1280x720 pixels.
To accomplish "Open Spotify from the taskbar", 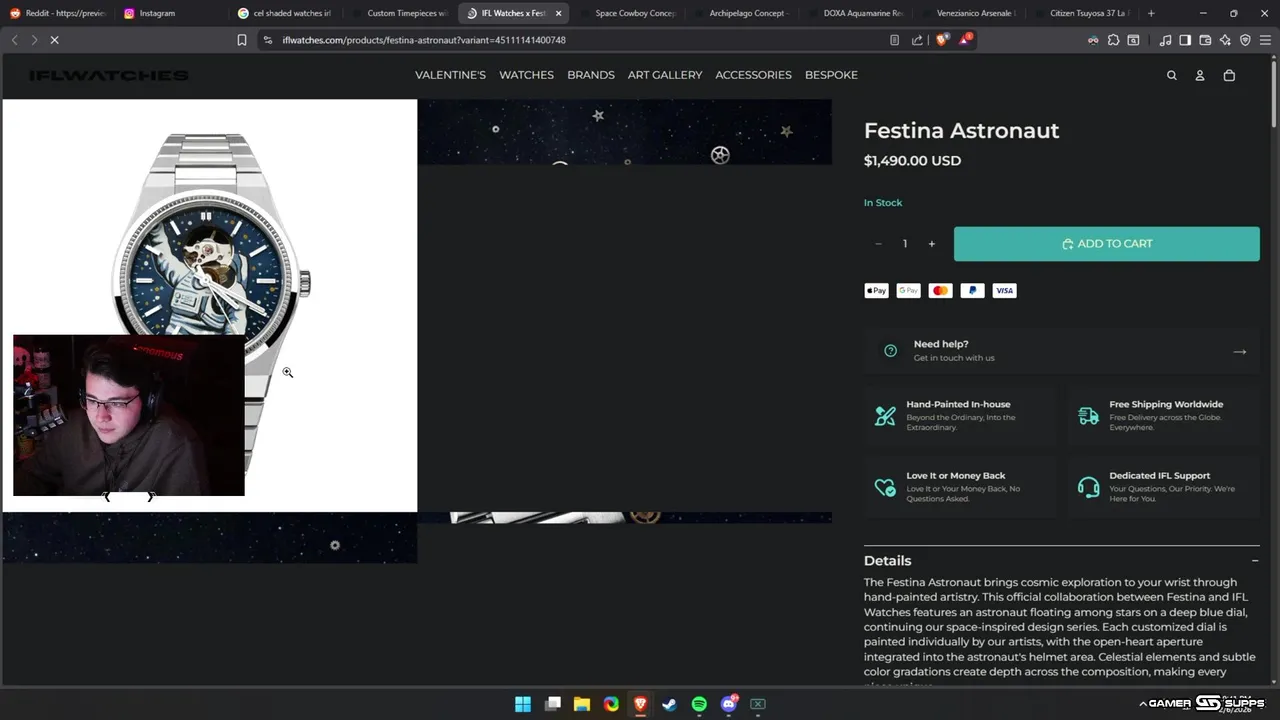I will coord(699,704).
